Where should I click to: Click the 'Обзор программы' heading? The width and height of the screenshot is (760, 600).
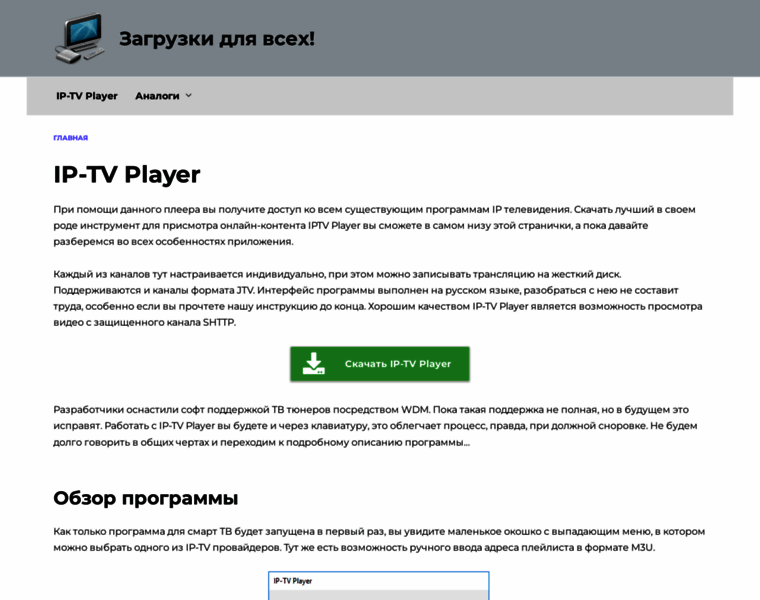click(x=145, y=498)
